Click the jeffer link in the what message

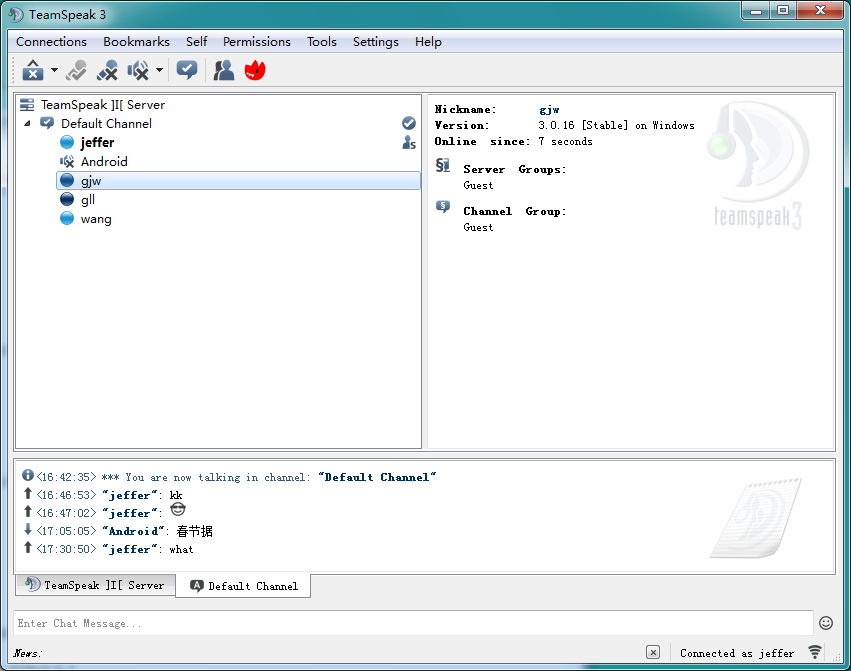pos(129,549)
